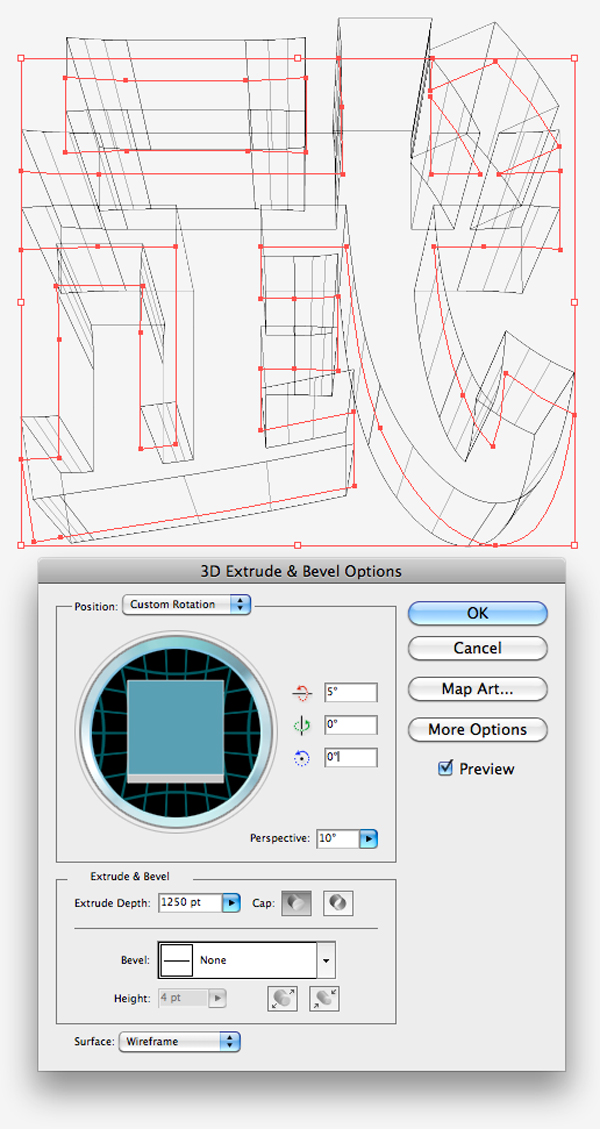Click the Z axis rotation angle field

point(351,757)
